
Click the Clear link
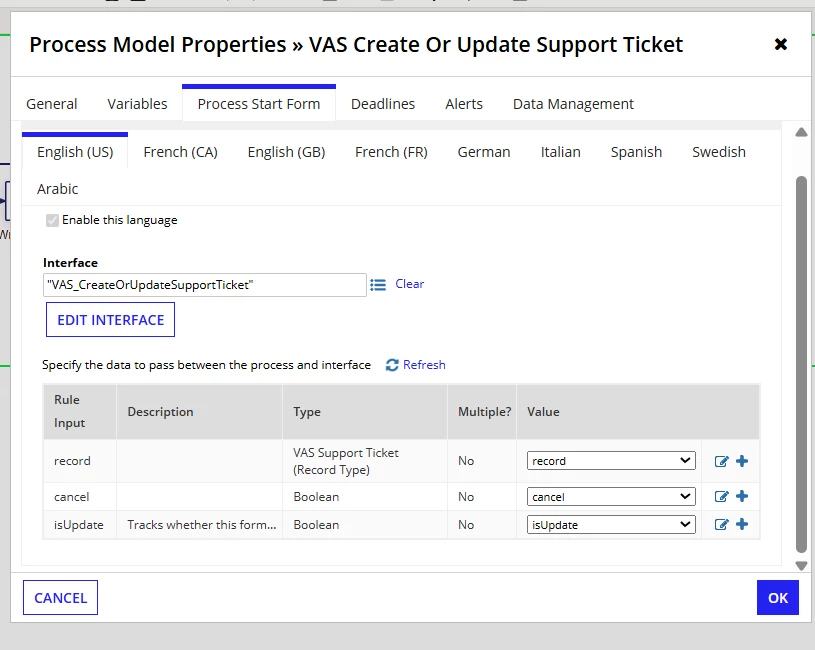tap(410, 284)
